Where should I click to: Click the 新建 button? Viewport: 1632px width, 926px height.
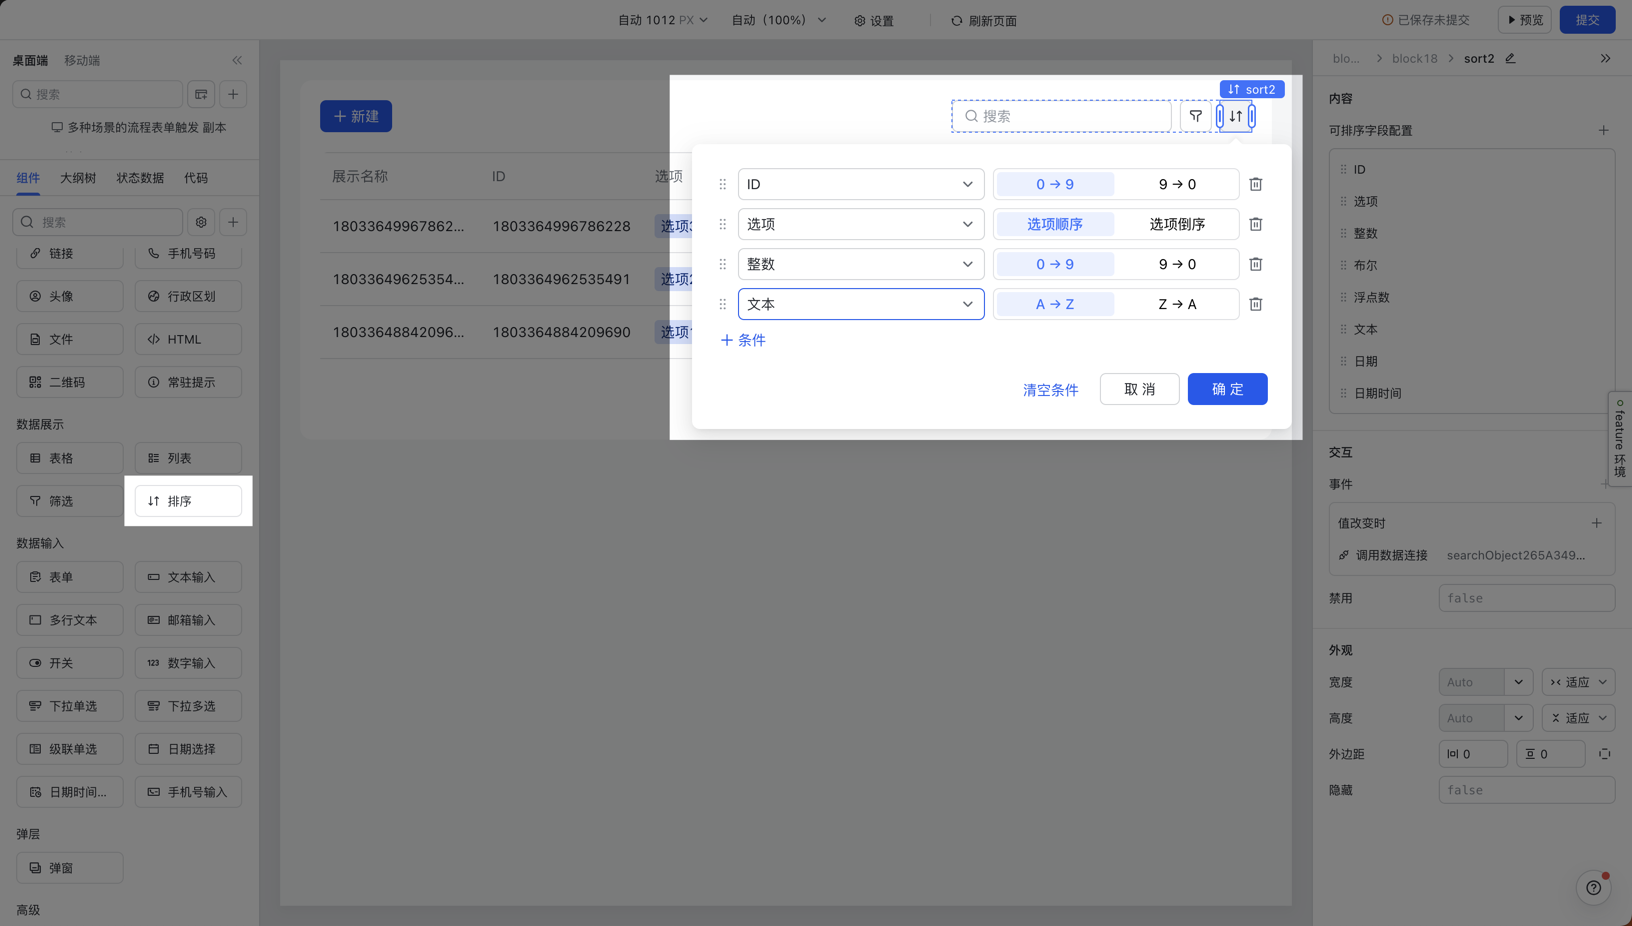tap(356, 116)
